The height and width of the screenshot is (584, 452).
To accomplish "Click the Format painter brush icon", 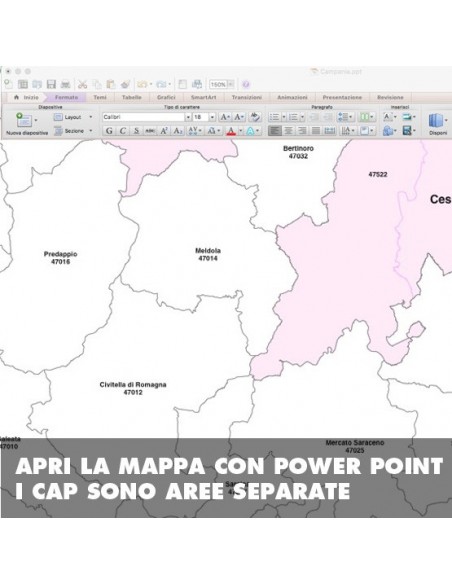I will coord(125,85).
